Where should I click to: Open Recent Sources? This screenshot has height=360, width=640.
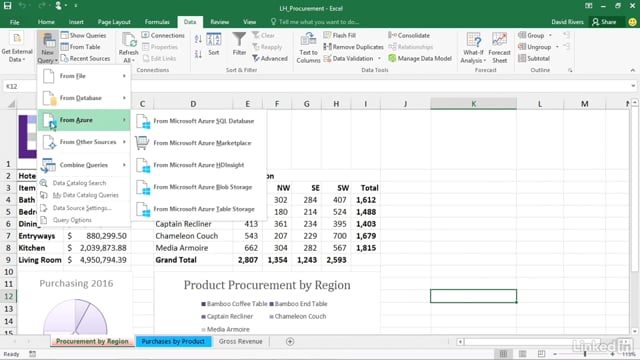point(85,58)
